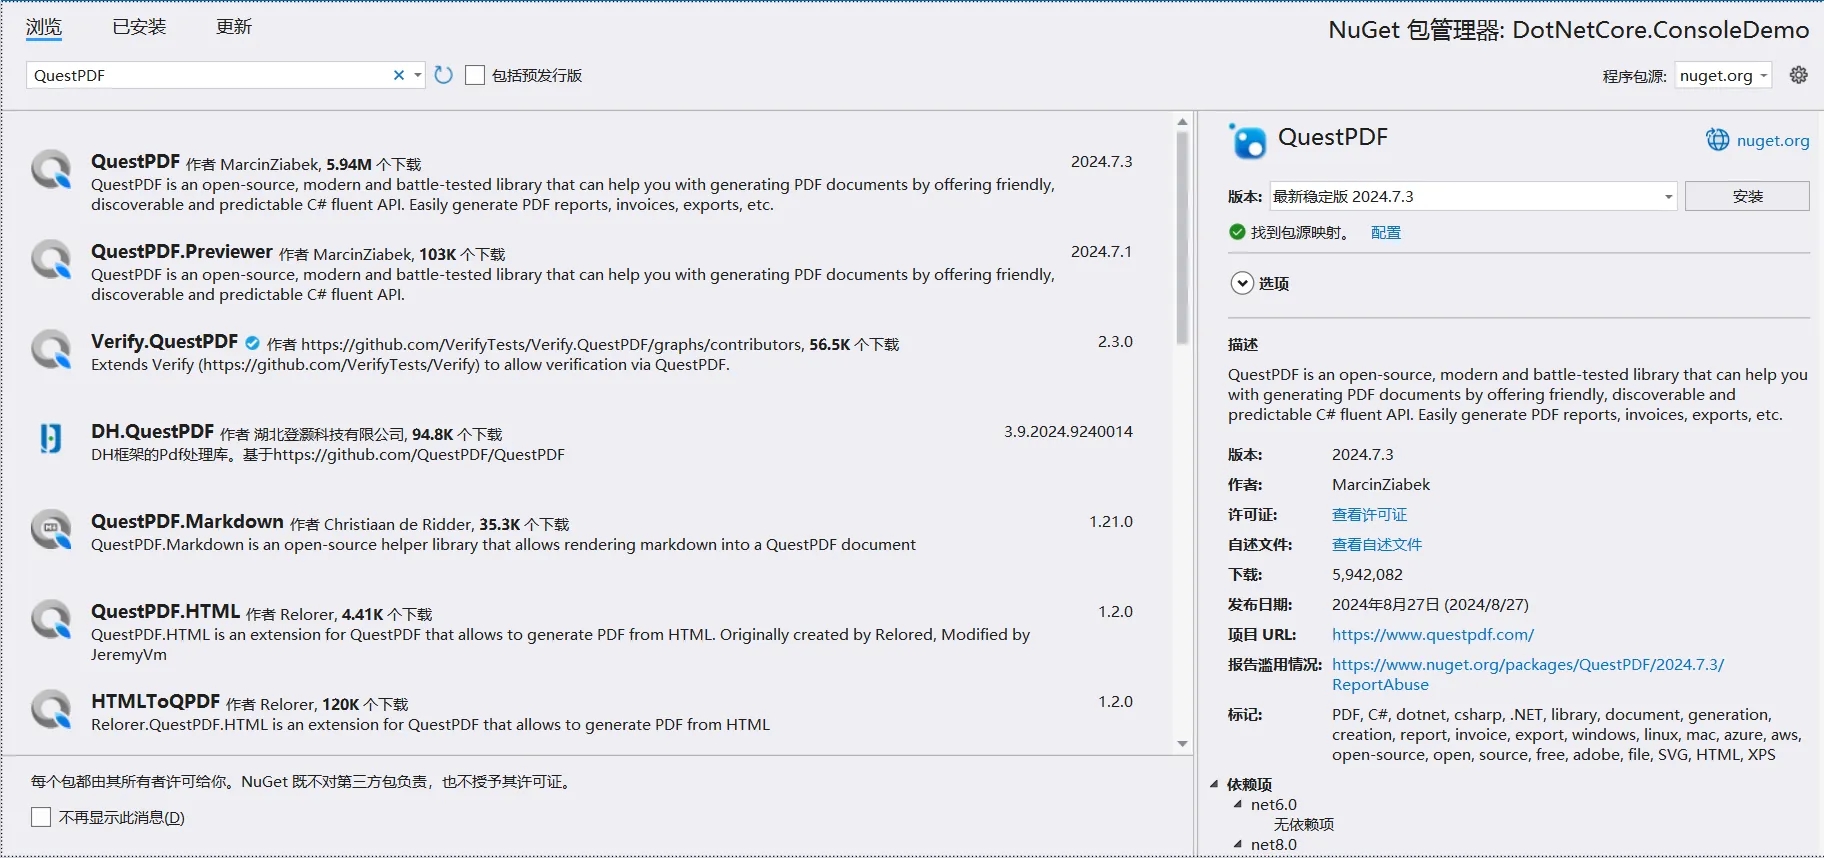Click the 安装 install button

pos(1747,196)
